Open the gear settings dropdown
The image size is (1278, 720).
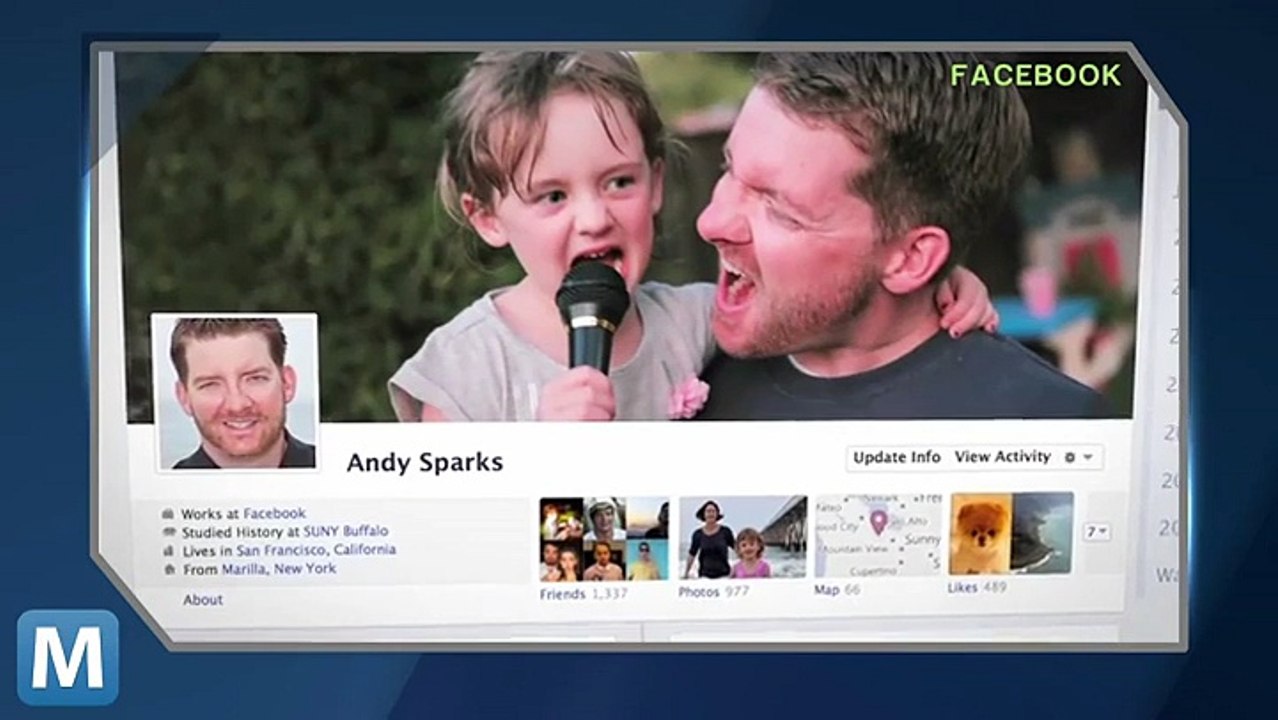pyautogui.click(x=1080, y=457)
